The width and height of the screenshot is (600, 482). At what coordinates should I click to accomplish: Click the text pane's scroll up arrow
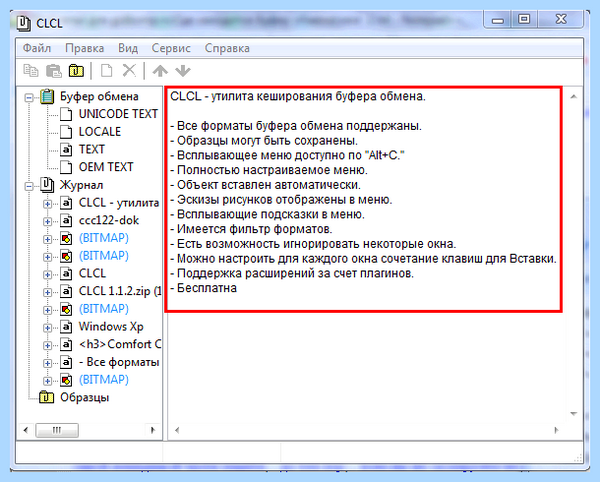point(574,97)
